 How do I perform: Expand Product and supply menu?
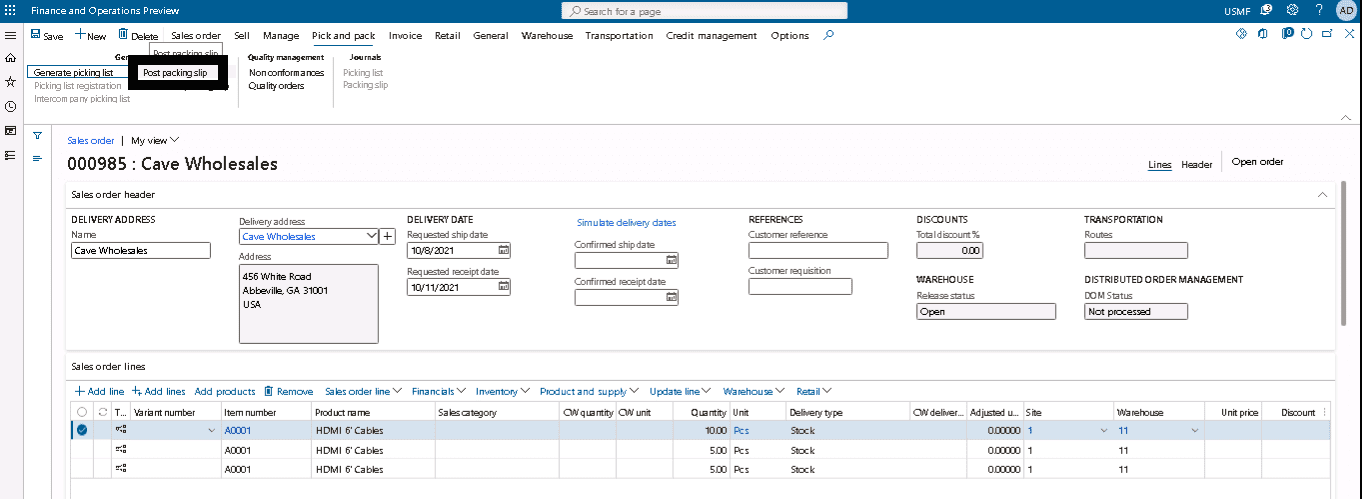pyautogui.click(x=590, y=391)
